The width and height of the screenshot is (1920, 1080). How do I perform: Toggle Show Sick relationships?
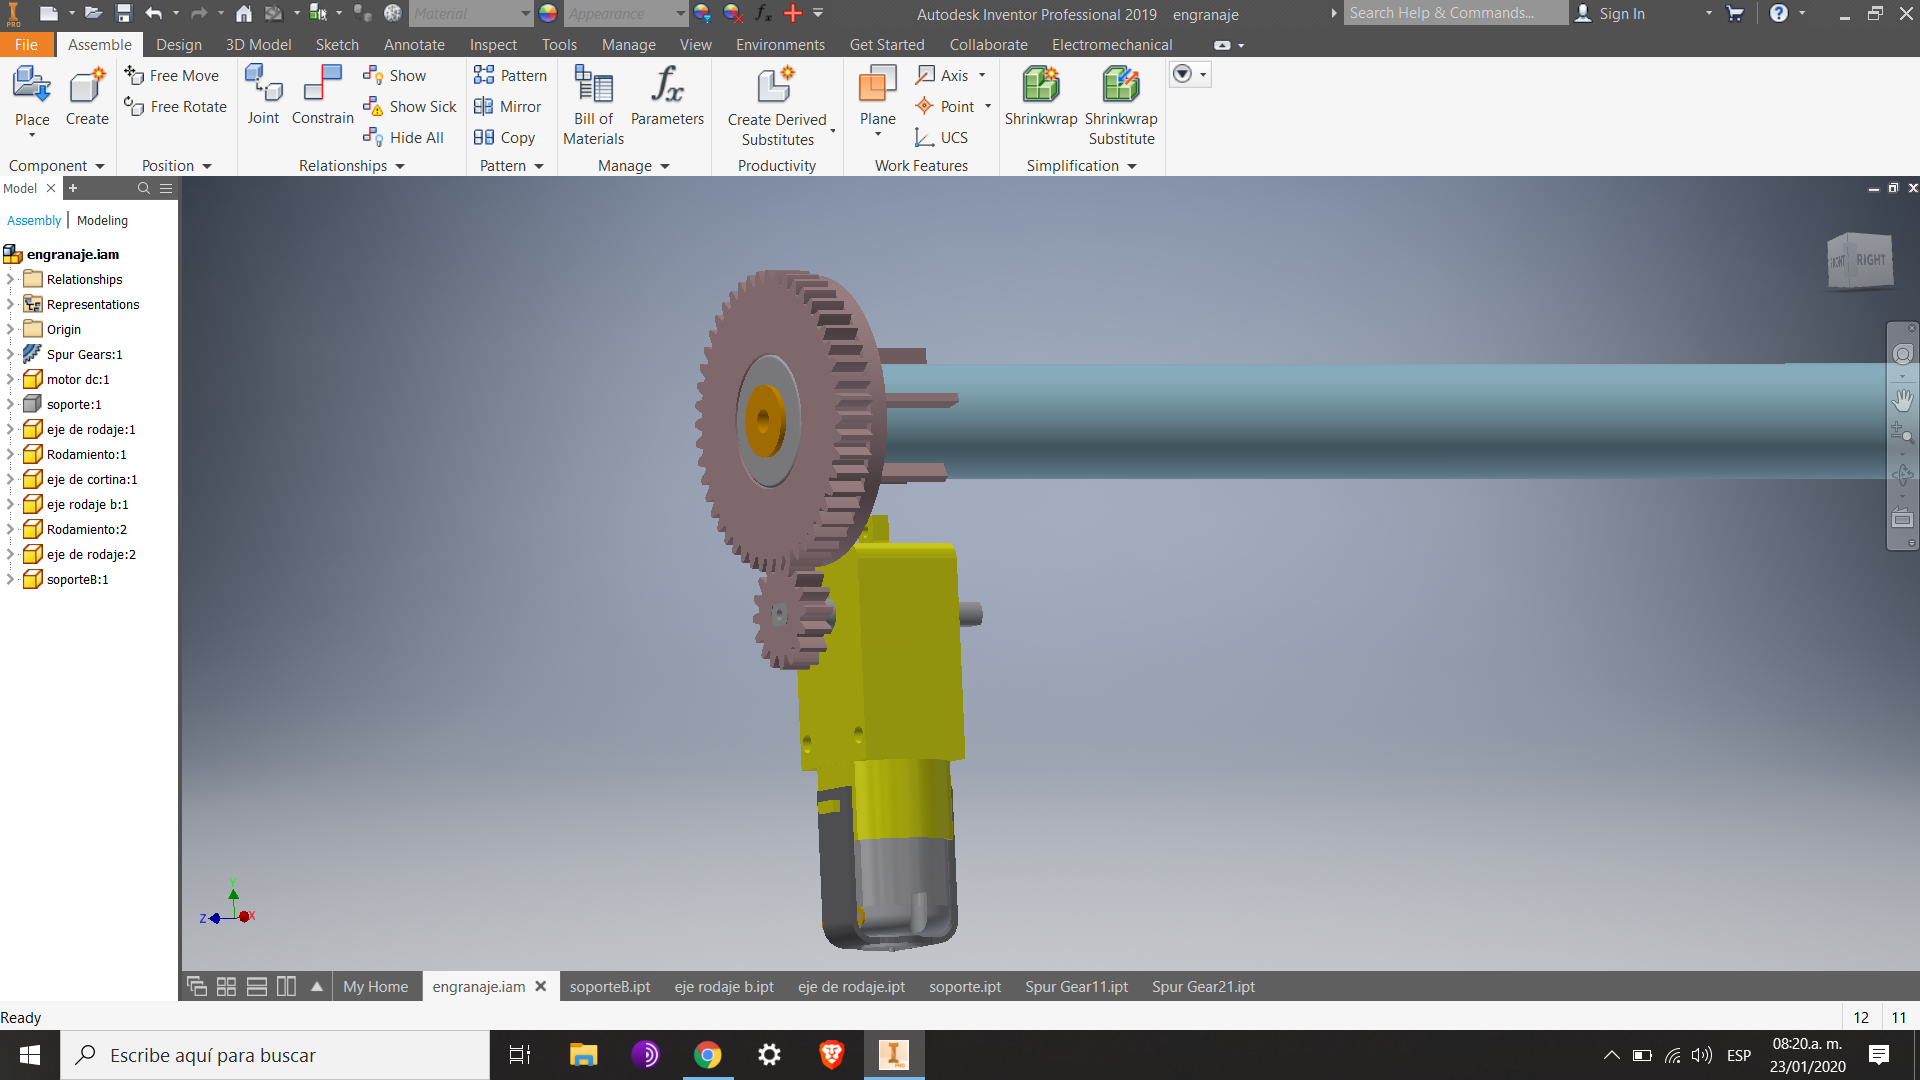tap(410, 106)
